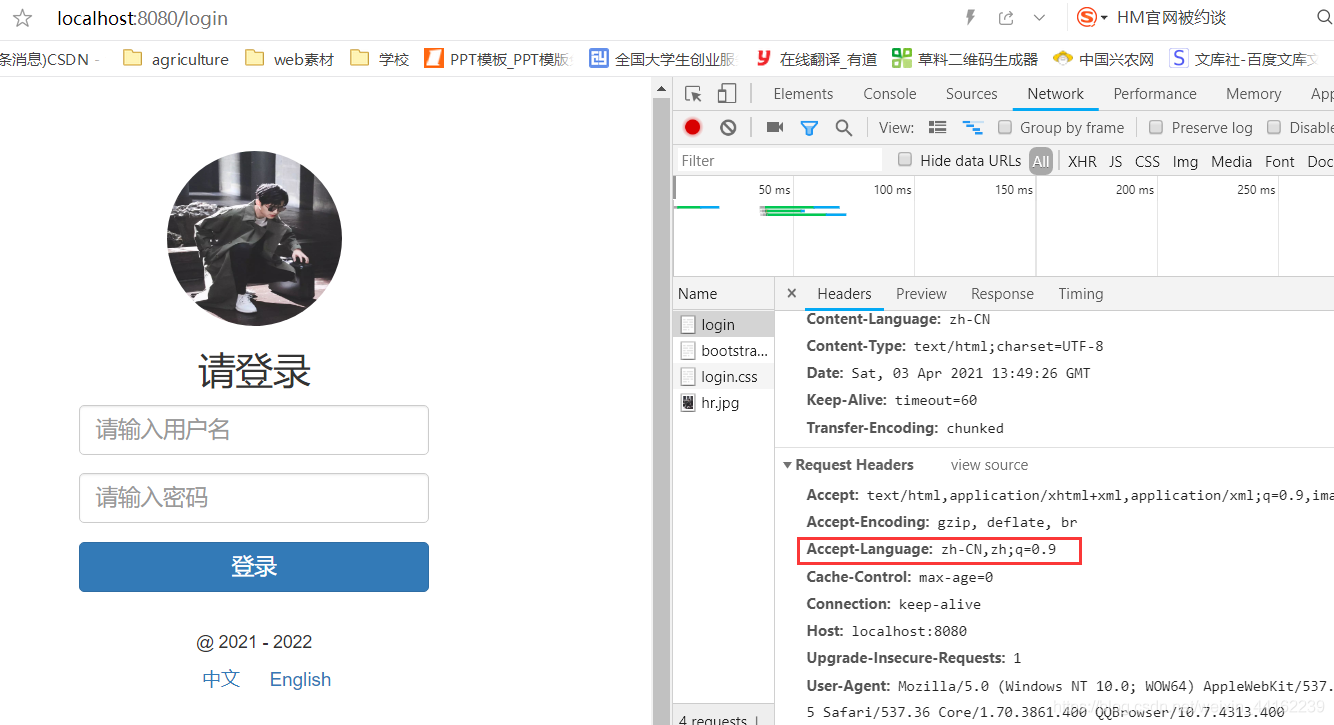This screenshot has width=1334, height=725.
Task: Filter requests by Media
Action: point(1232,161)
